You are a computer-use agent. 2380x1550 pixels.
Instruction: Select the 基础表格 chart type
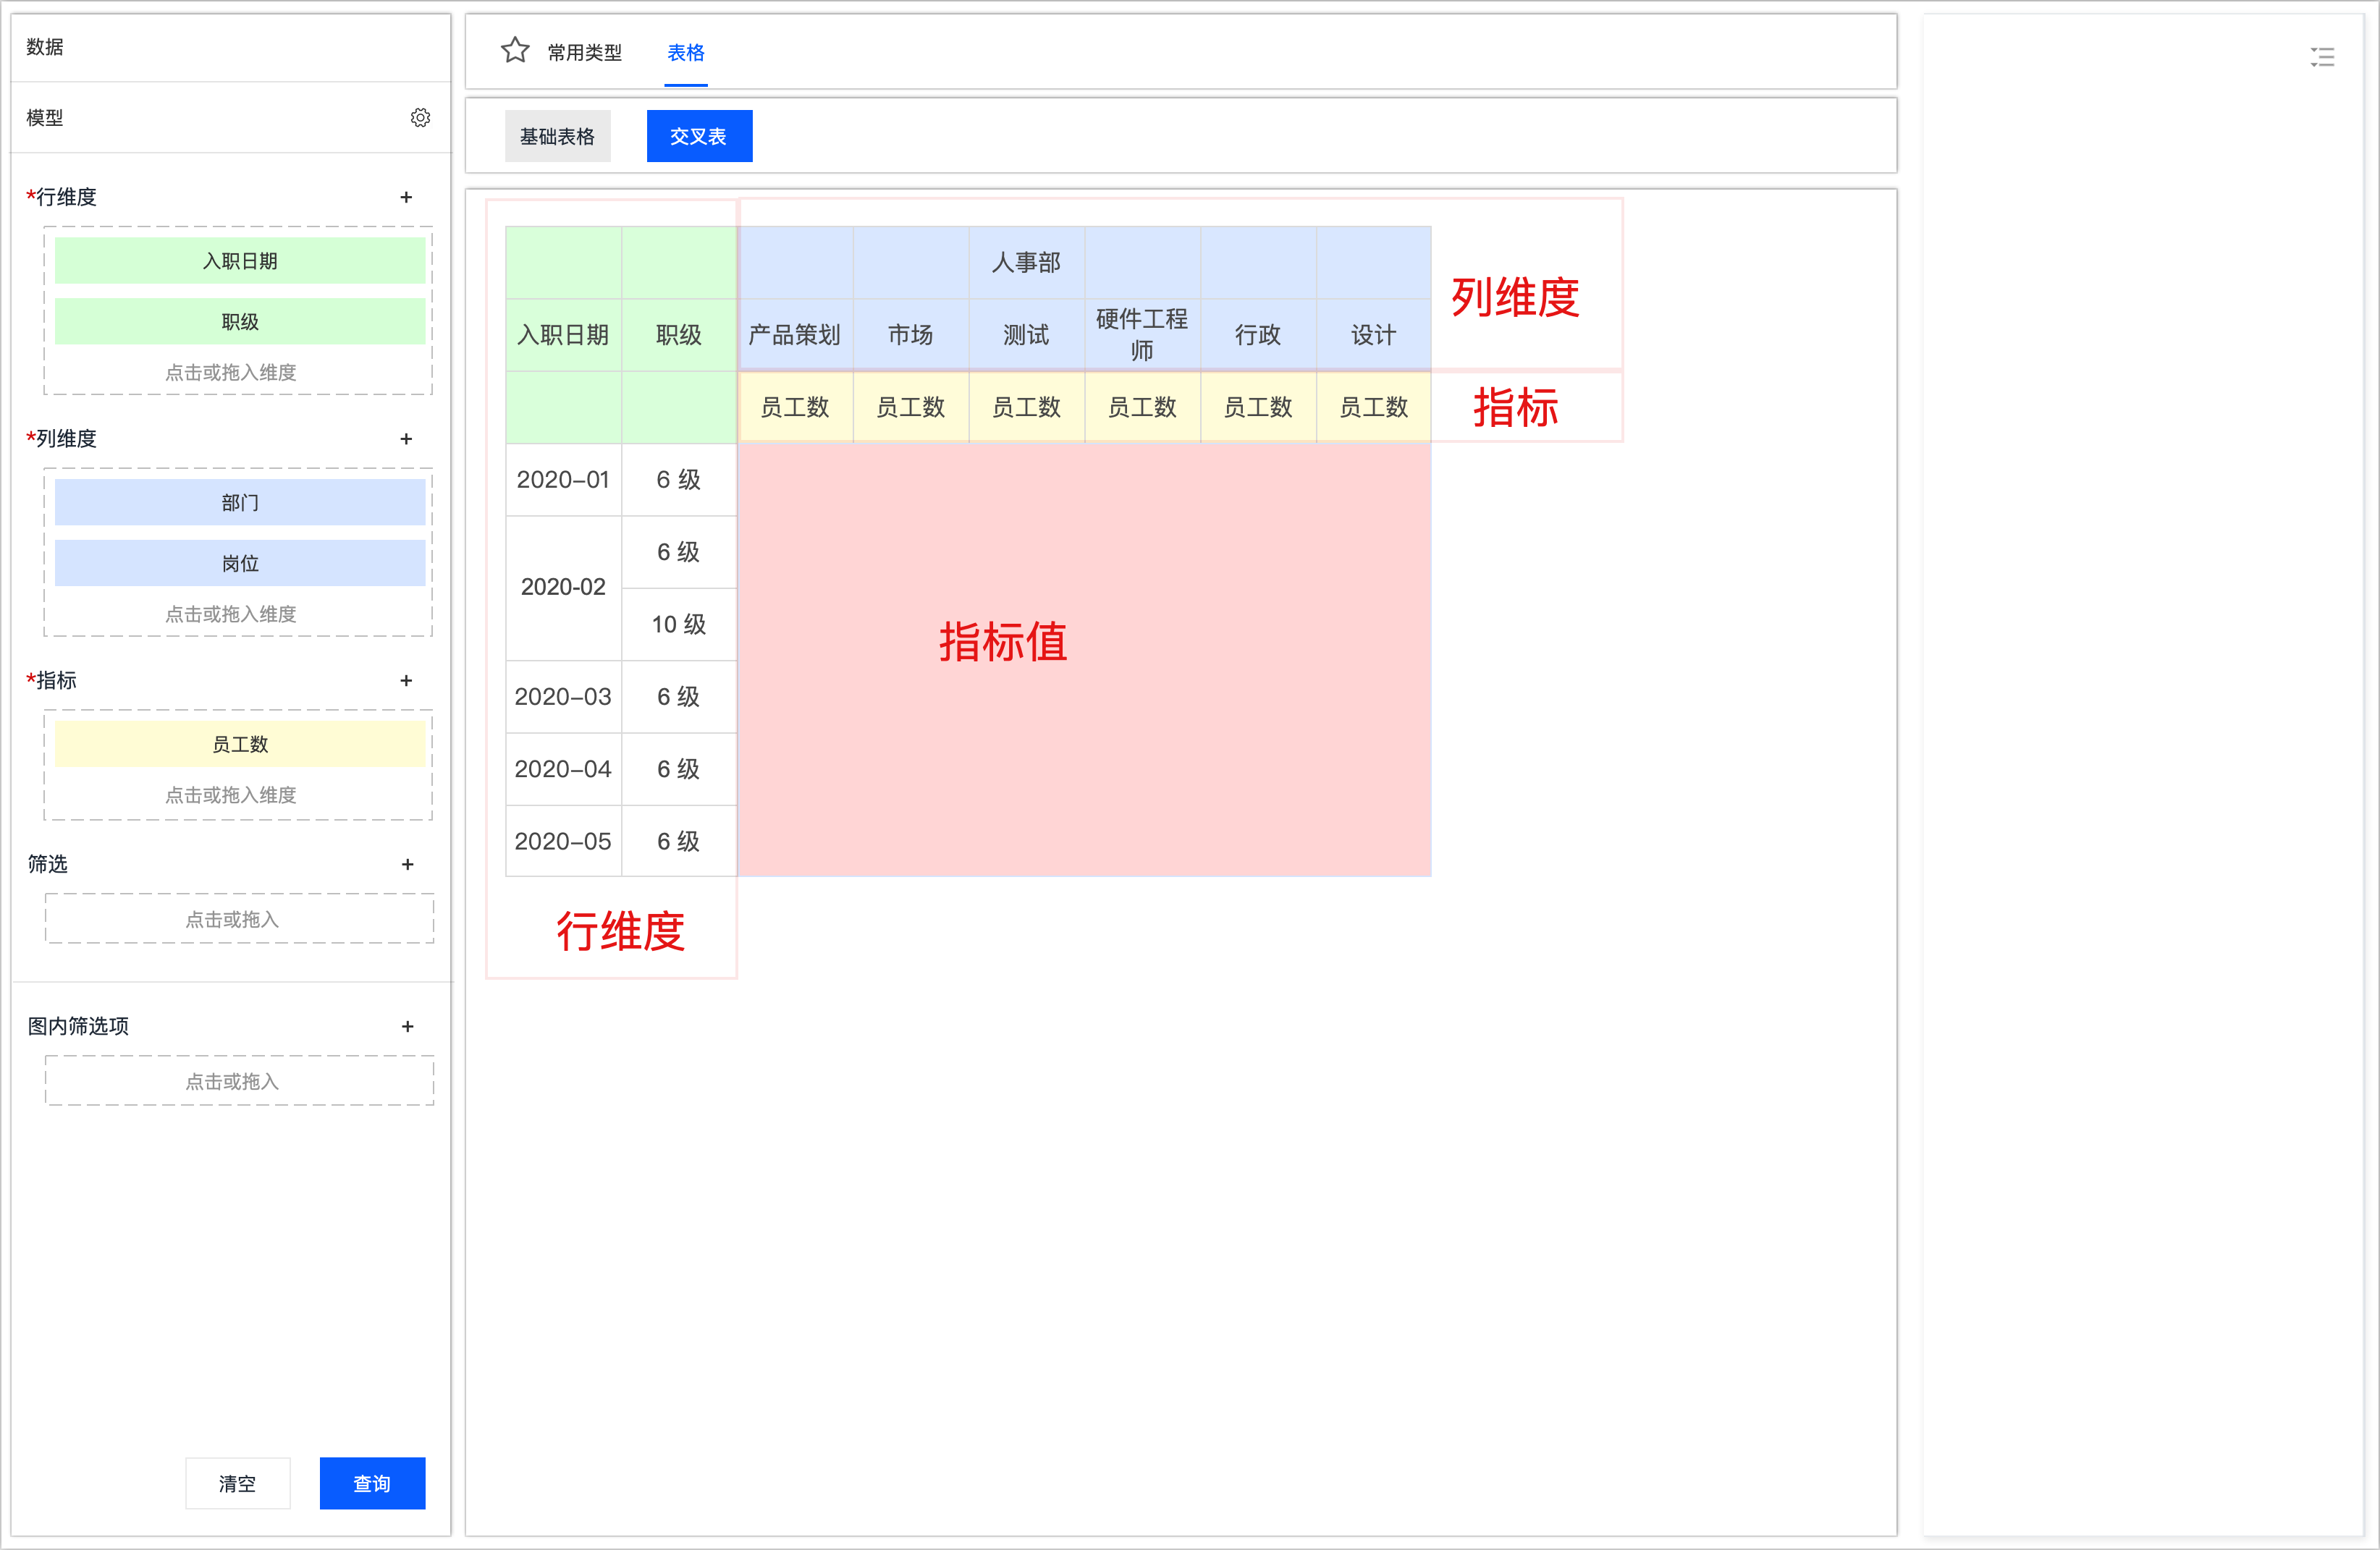point(557,136)
